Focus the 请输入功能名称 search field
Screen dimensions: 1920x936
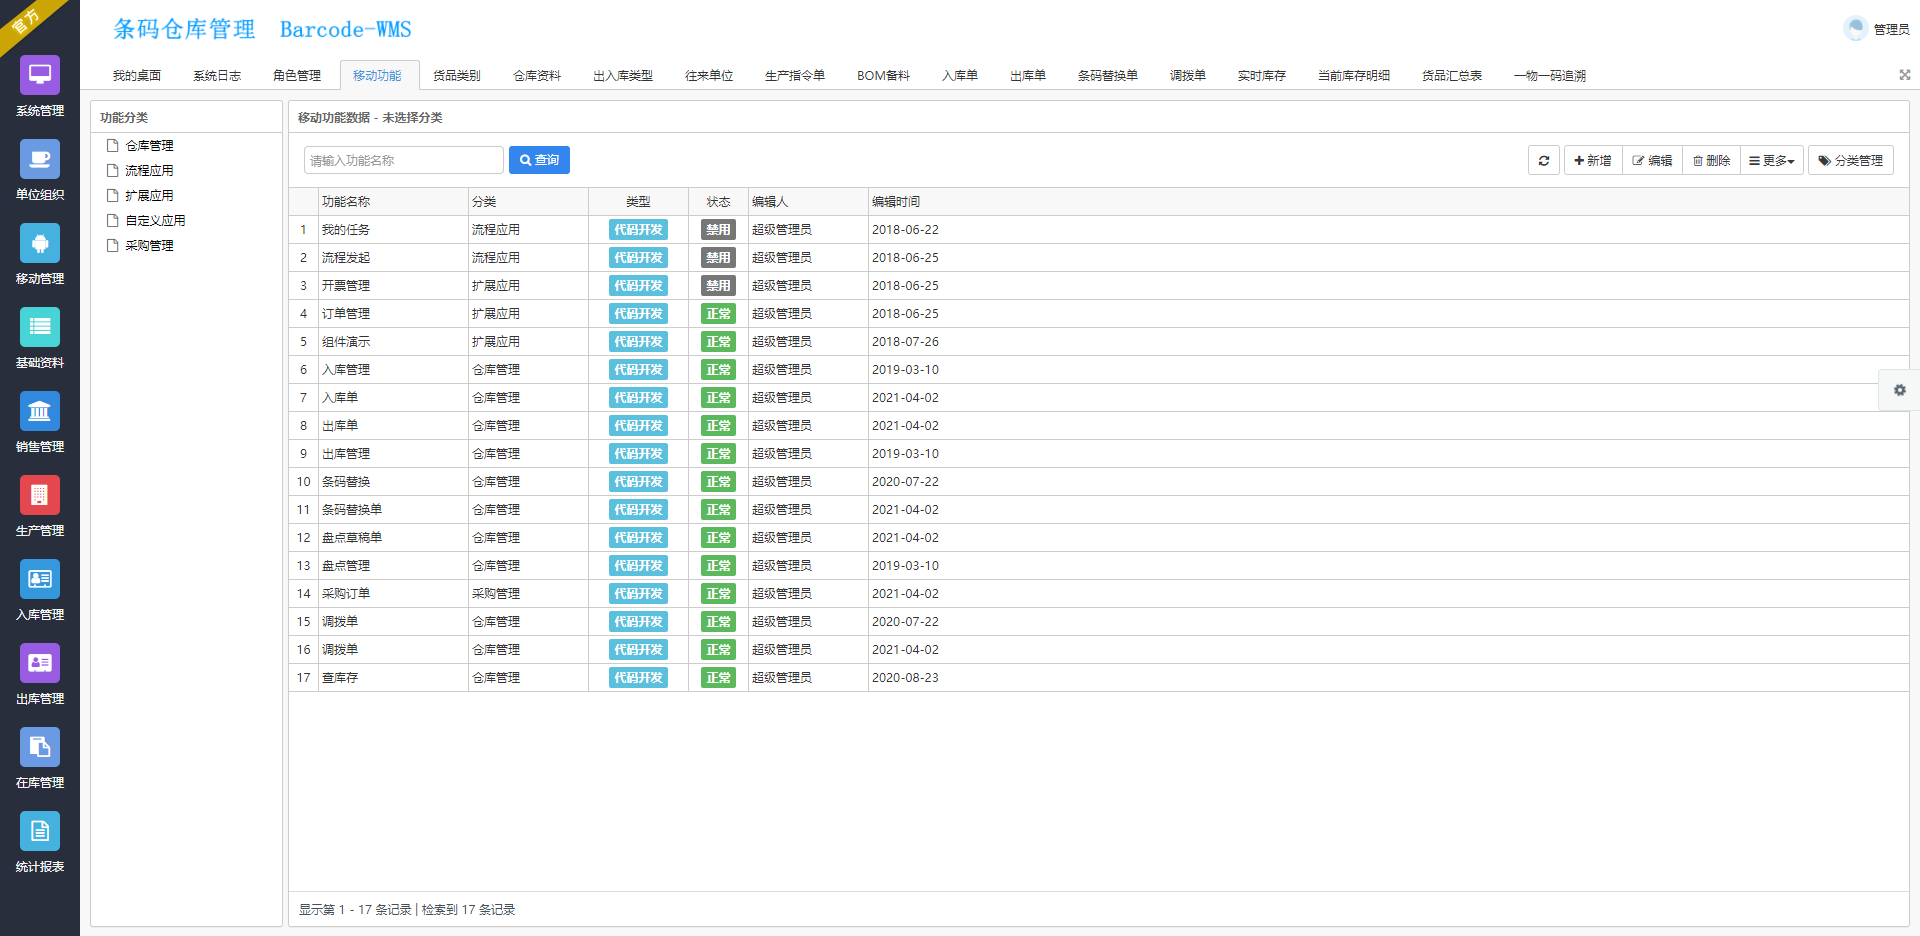tap(404, 160)
